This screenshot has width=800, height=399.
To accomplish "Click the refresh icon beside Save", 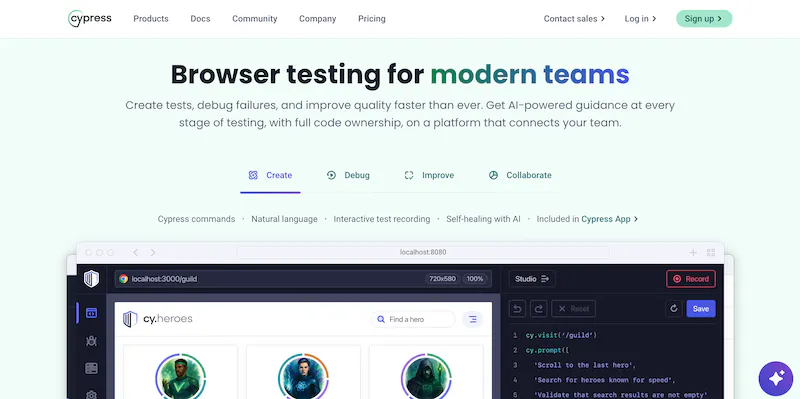I will pos(674,309).
